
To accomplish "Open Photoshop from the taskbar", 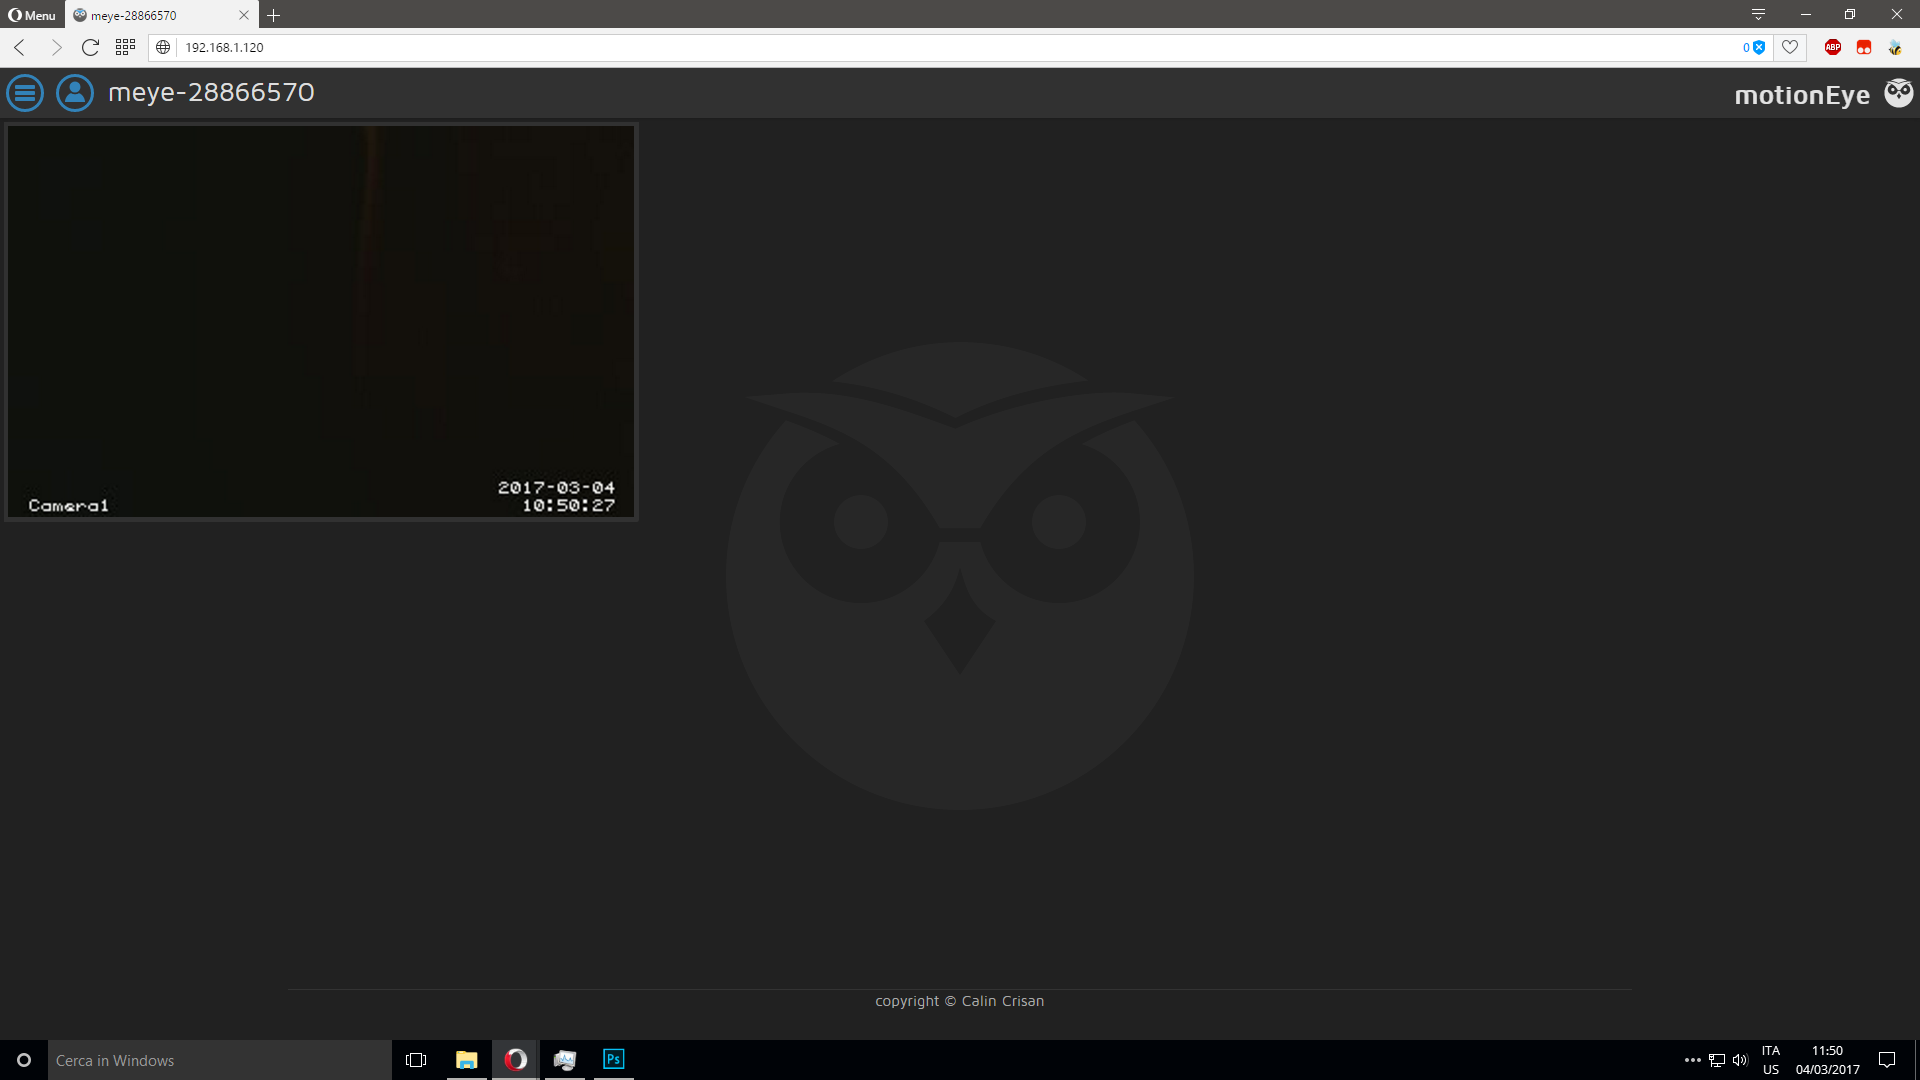I will (x=614, y=1060).
